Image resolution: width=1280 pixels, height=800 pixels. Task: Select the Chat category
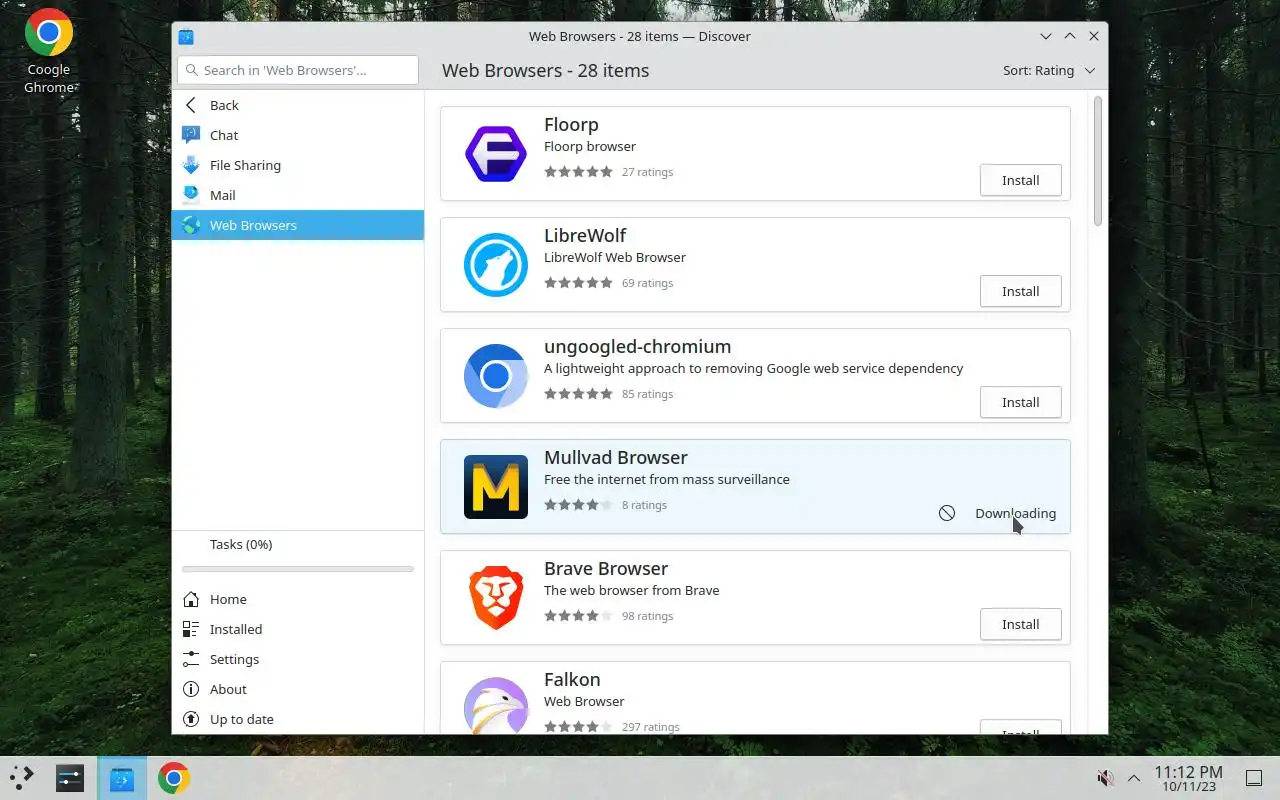coord(298,135)
